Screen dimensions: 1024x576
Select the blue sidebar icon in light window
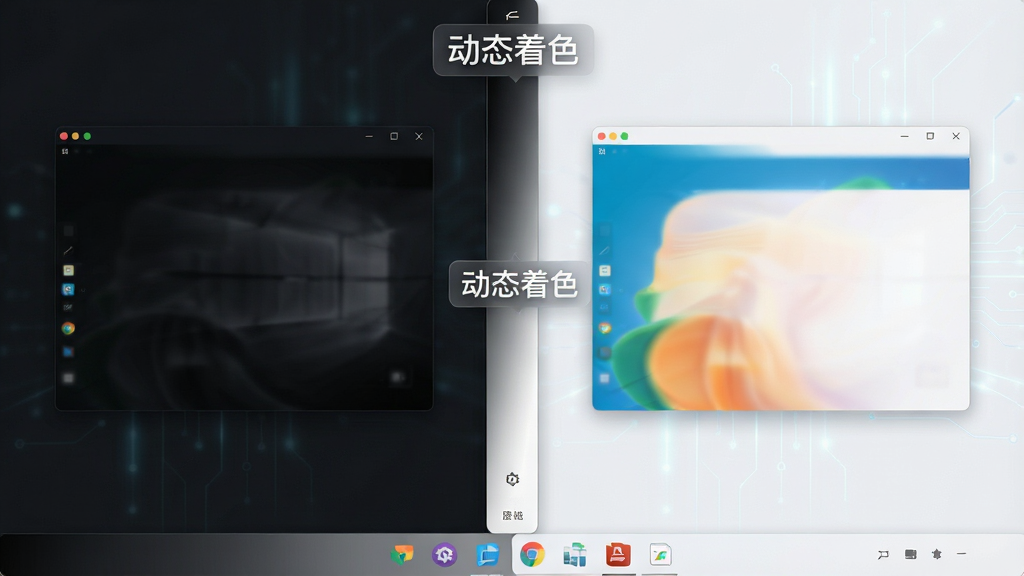tap(605, 289)
